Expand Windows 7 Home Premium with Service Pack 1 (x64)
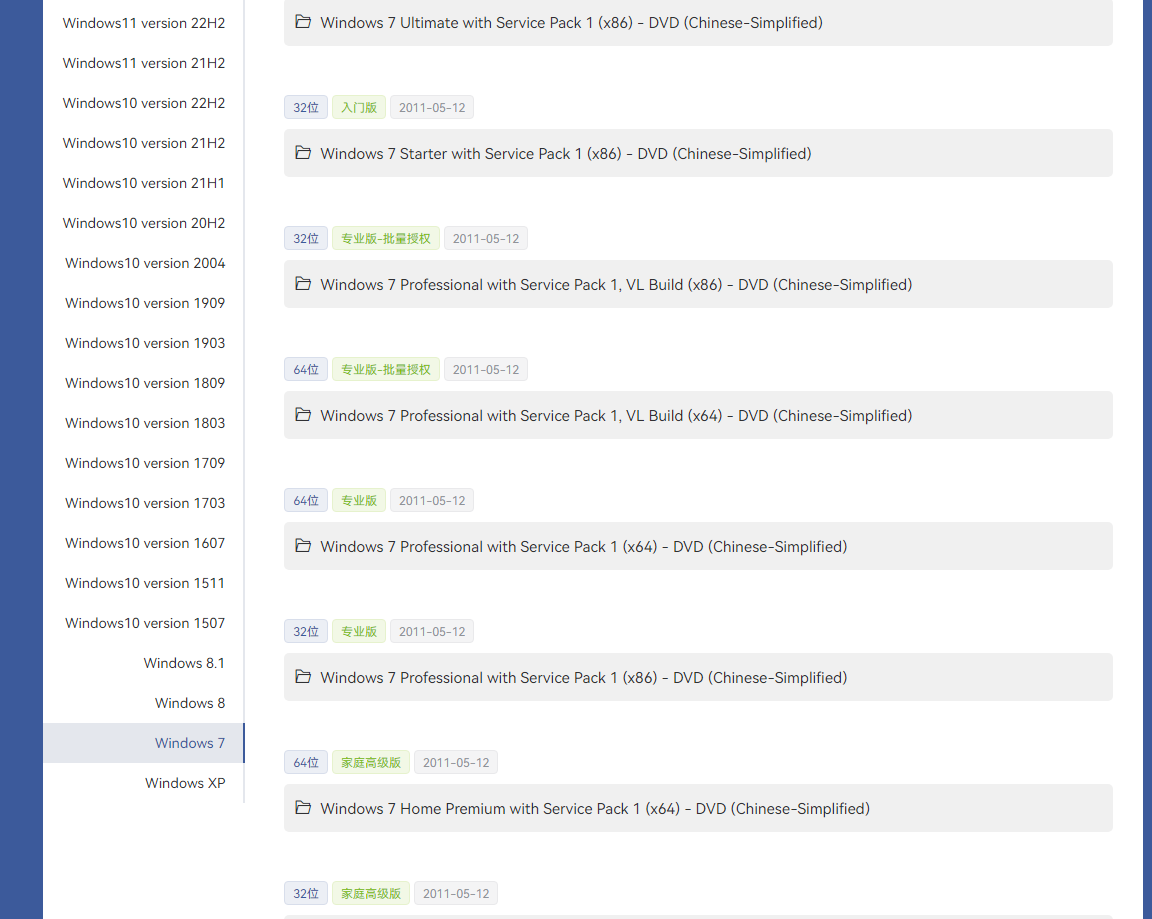1152x919 pixels. tap(698, 808)
